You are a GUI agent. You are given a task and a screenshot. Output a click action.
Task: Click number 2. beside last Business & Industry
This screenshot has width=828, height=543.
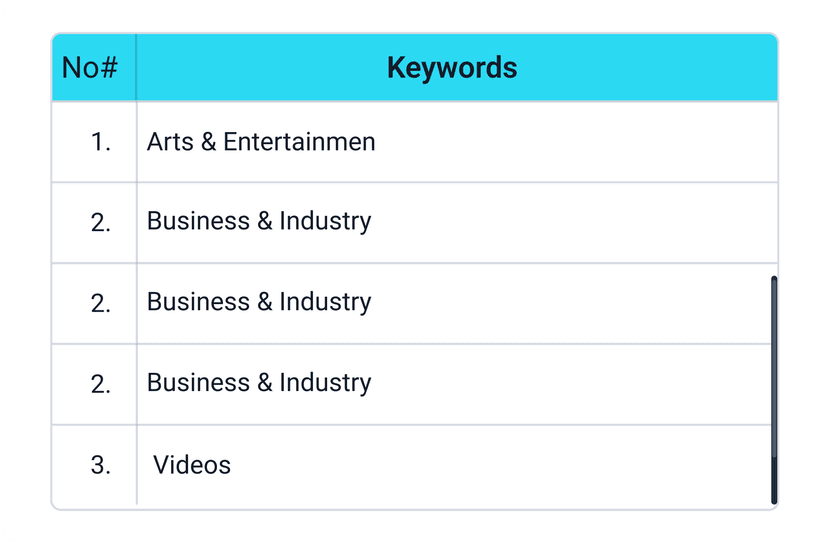coord(101,385)
